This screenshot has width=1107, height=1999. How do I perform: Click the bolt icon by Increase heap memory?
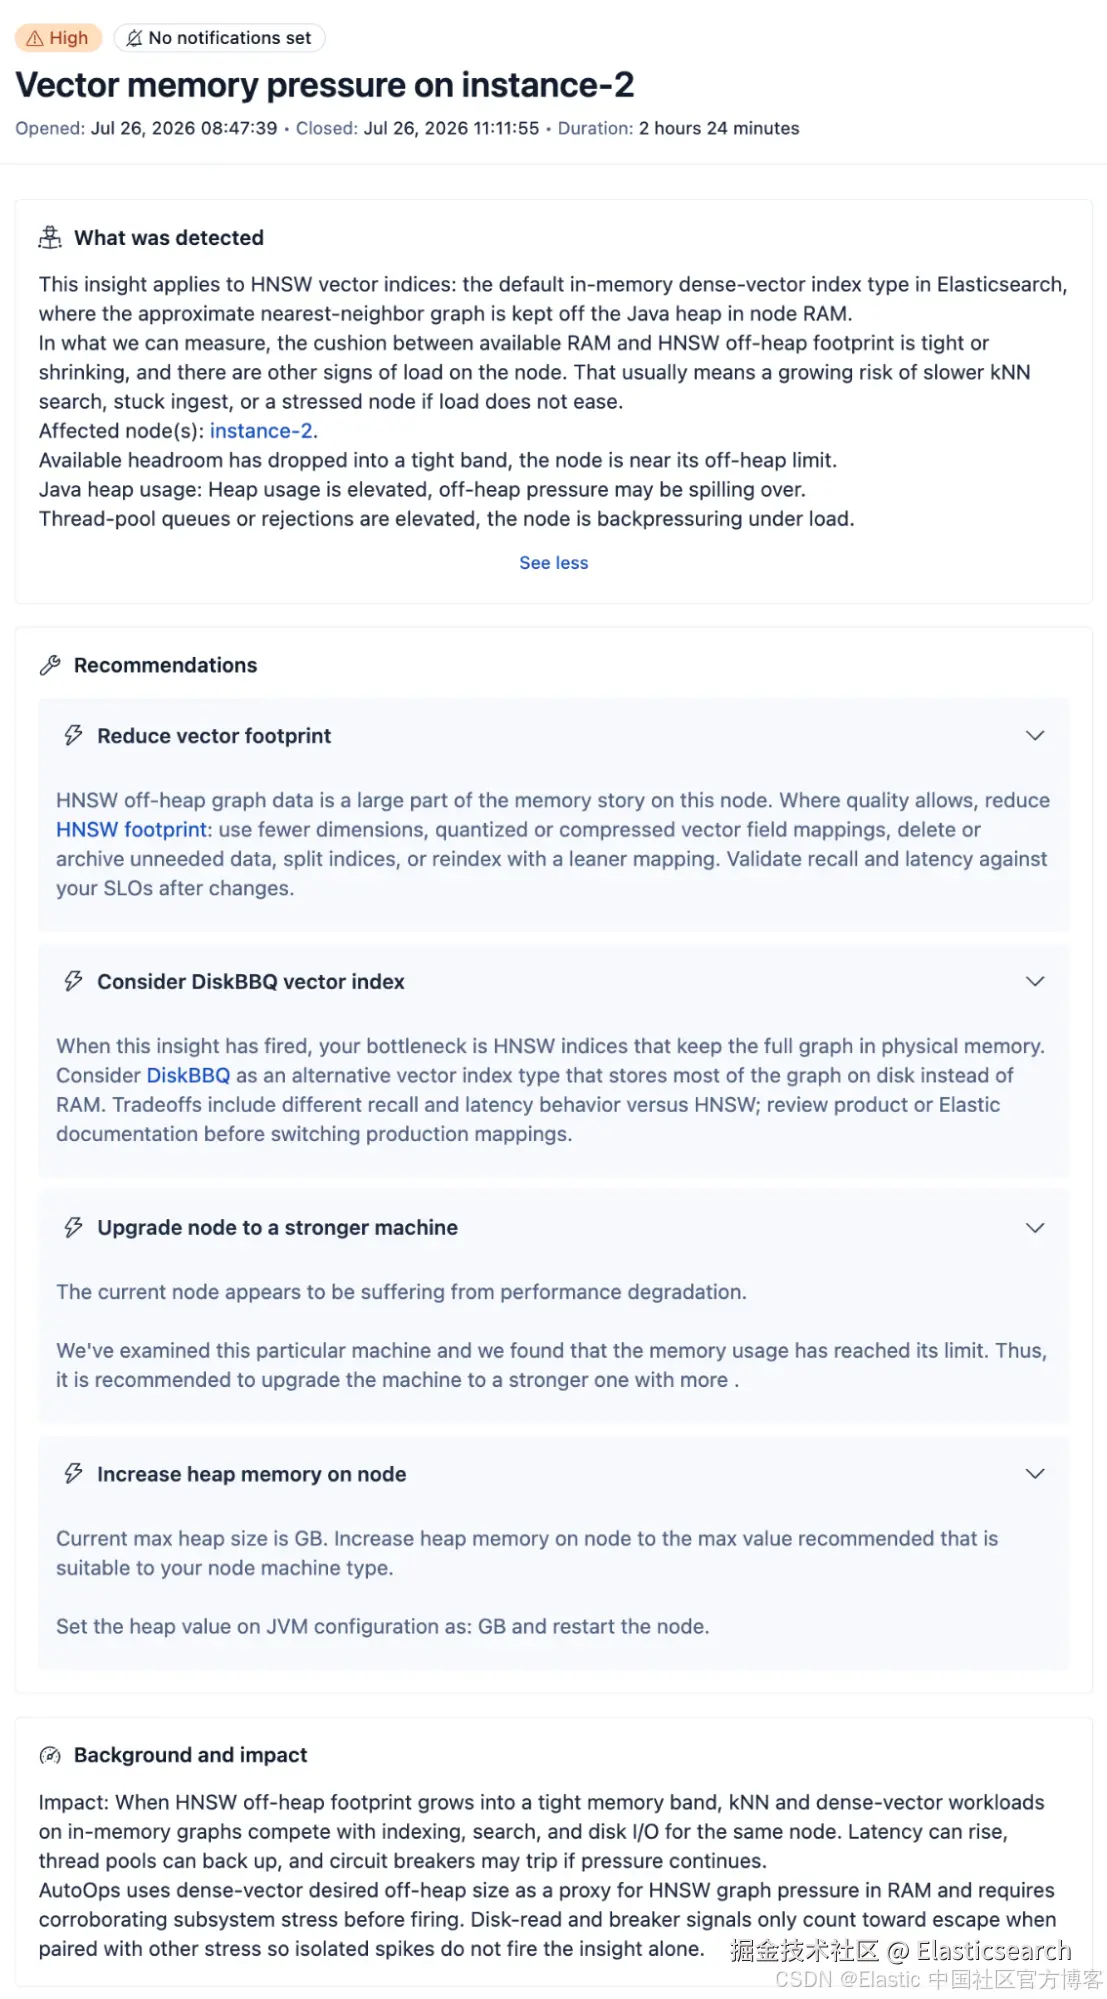click(x=73, y=1473)
